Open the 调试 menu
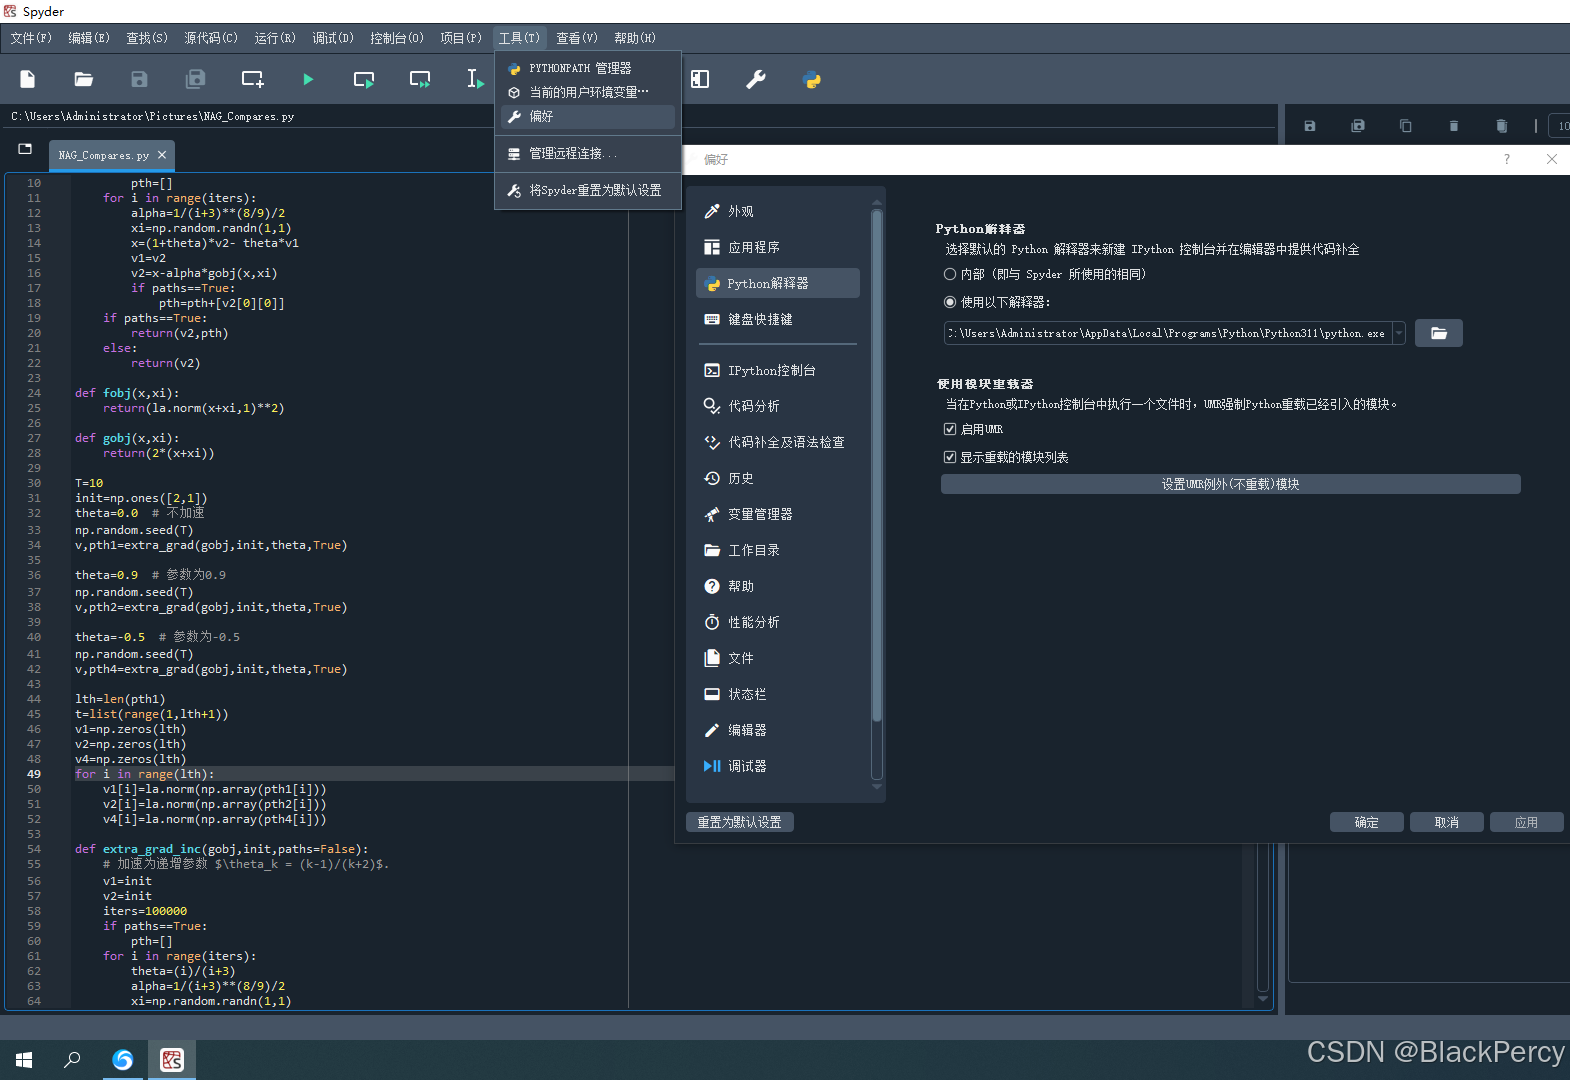The width and height of the screenshot is (1570, 1080). pyautogui.click(x=333, y=38)
